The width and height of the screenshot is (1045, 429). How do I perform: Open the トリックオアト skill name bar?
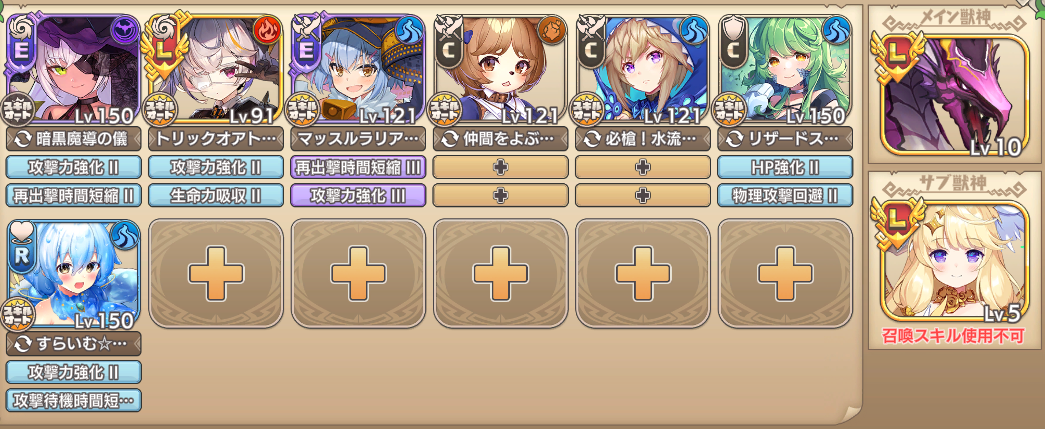click(x=216, y=139)
